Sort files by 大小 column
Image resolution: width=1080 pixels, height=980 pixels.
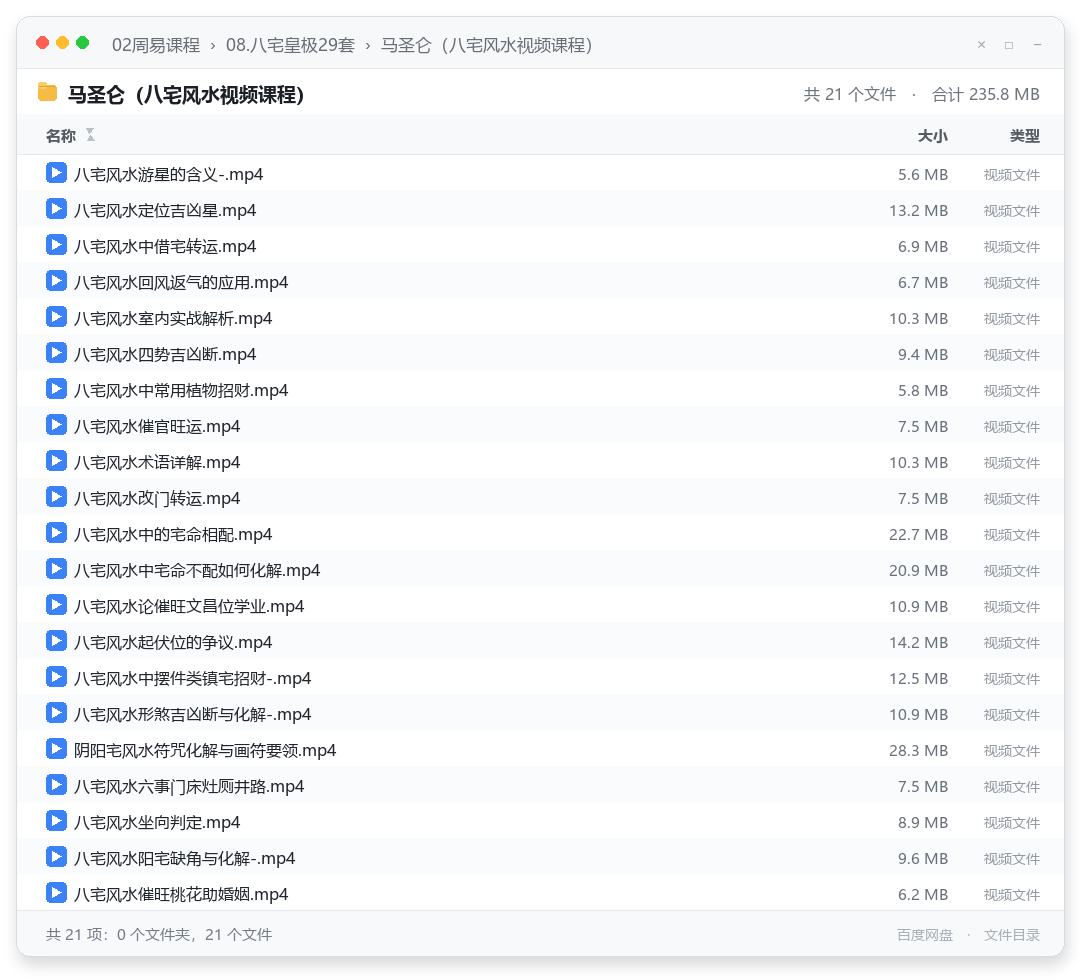point(933,136)
